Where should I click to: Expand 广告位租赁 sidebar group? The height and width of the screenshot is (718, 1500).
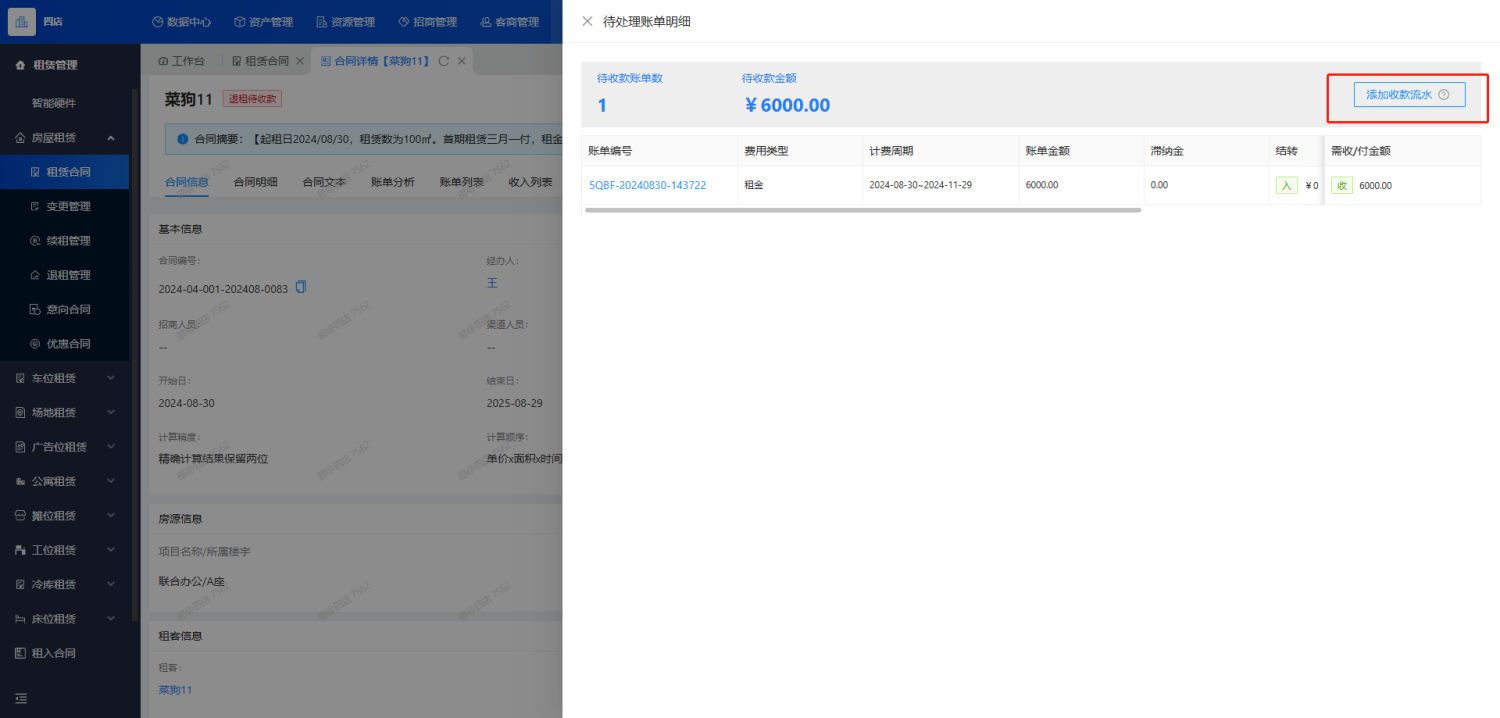tap(65, 447)
